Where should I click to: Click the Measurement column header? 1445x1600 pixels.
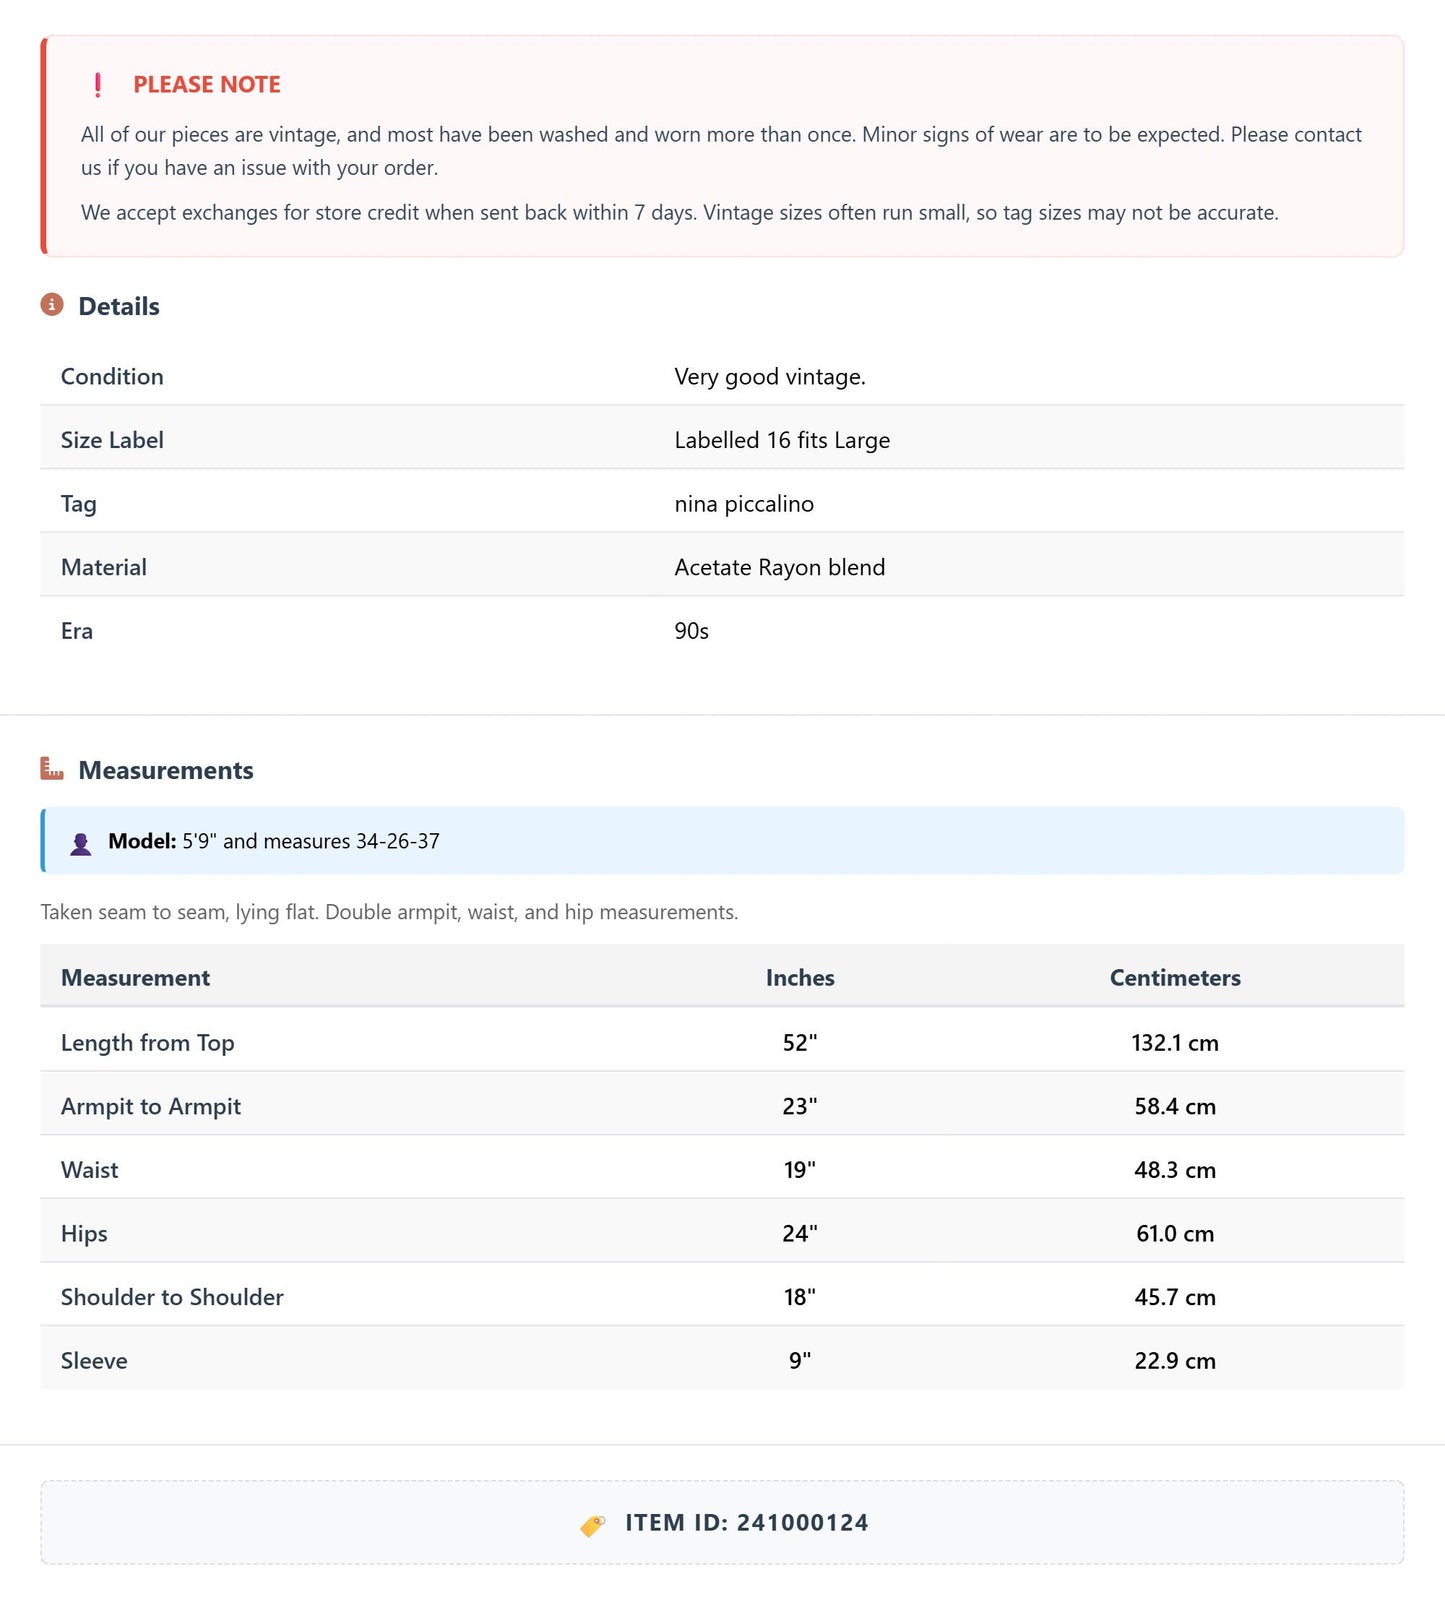pos(135,978)
